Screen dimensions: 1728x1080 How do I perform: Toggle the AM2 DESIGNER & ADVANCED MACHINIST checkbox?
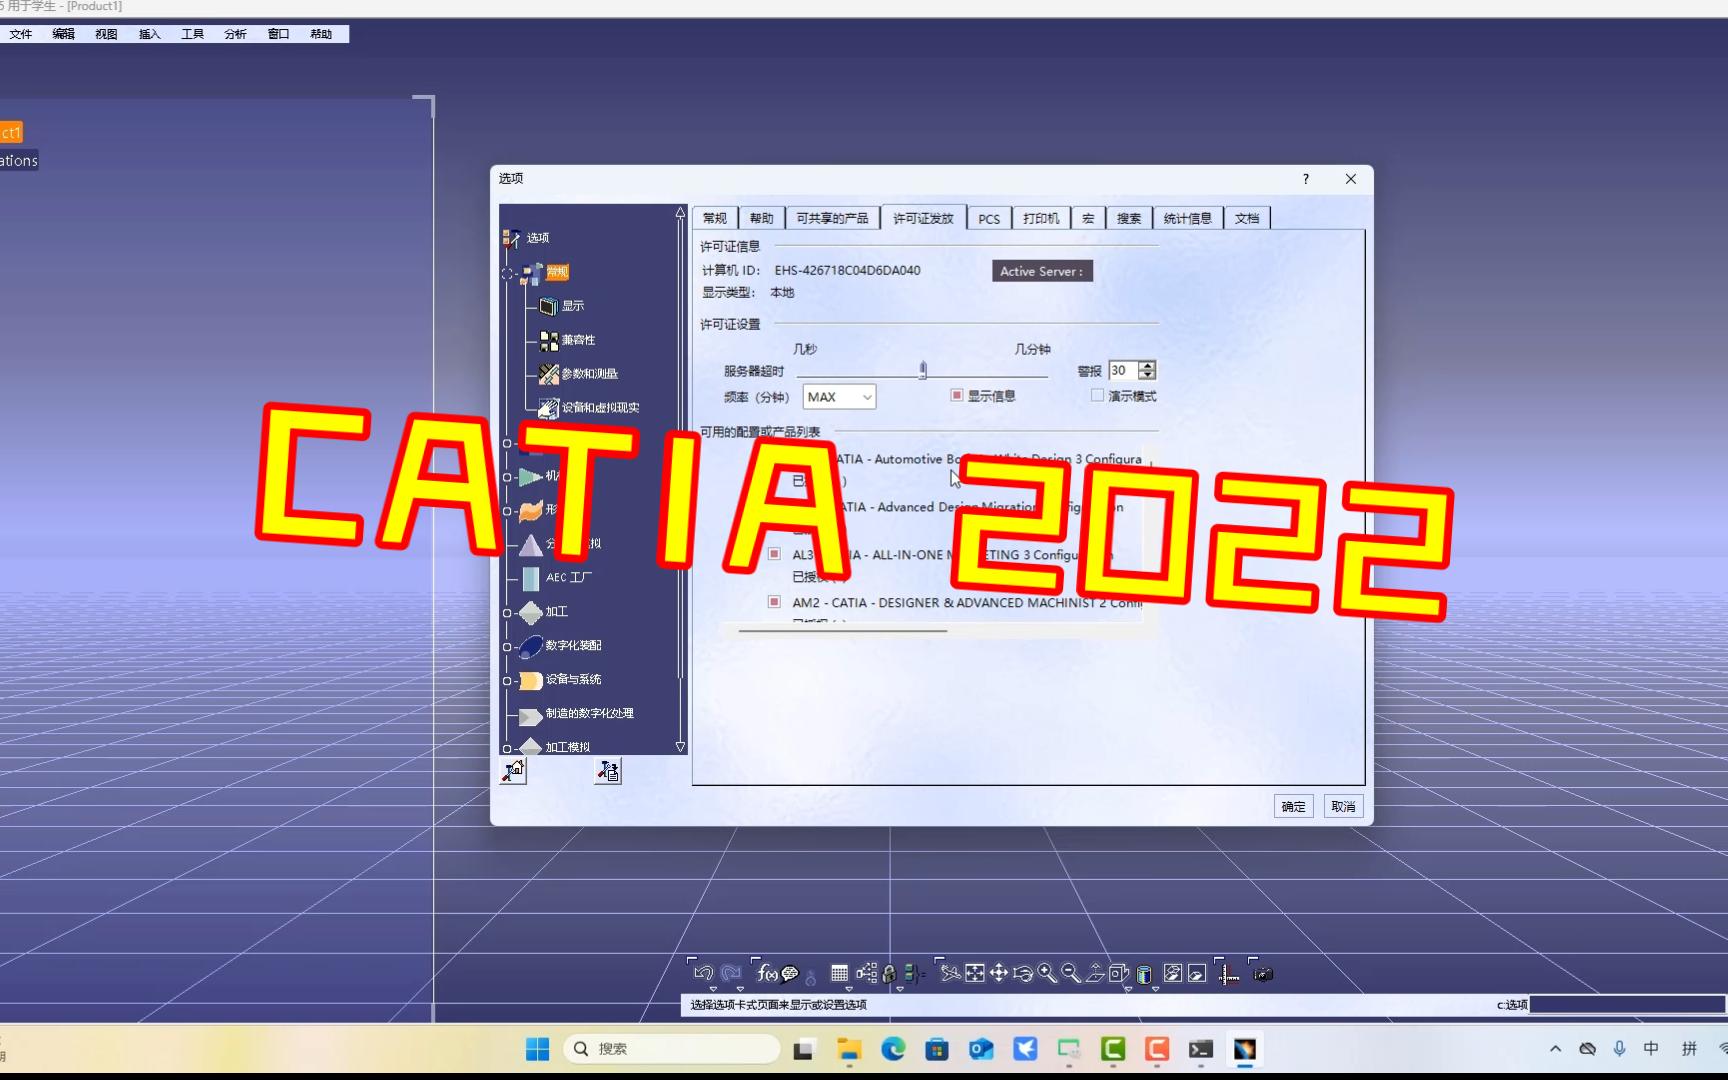pos(774,602)
